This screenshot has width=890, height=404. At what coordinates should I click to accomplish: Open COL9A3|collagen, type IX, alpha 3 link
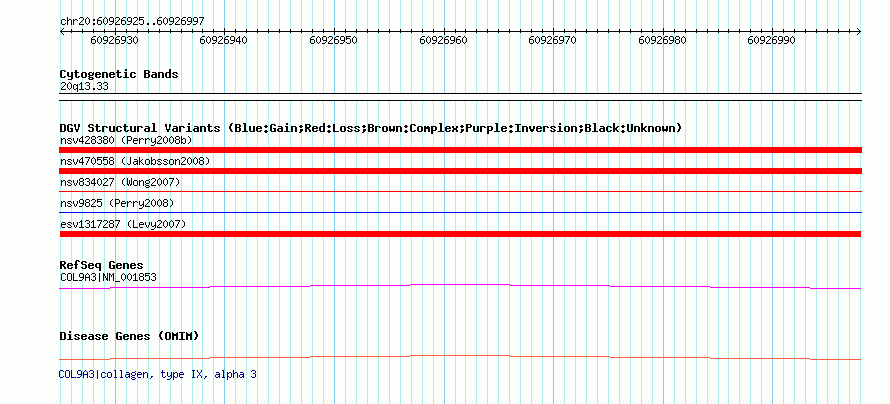click(x=158, y=374)
